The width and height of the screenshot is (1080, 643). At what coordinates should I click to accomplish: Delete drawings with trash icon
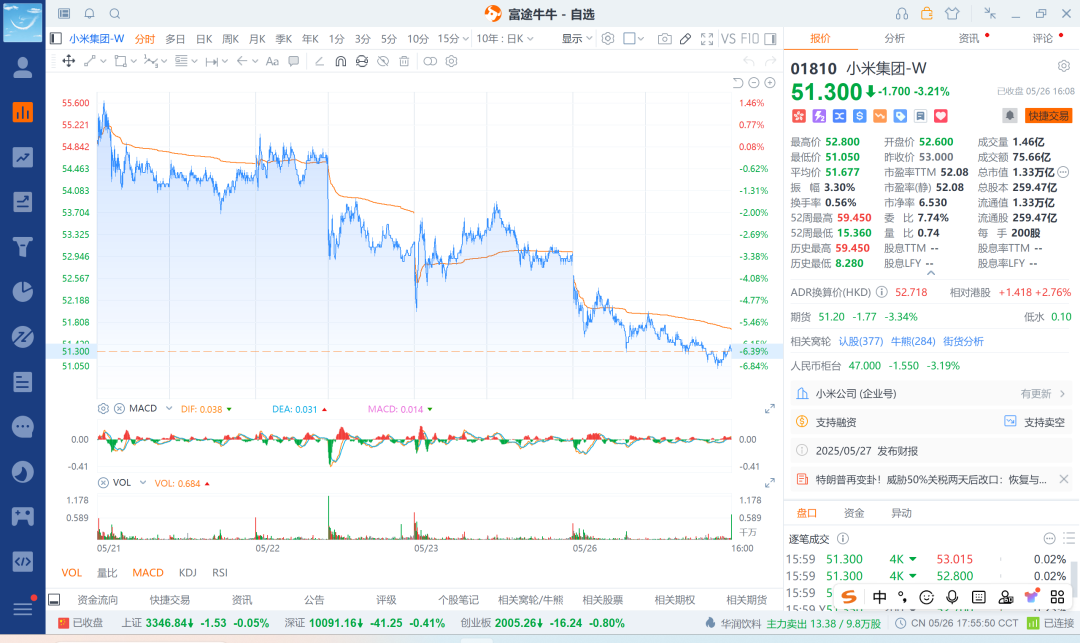coord(404,61)
